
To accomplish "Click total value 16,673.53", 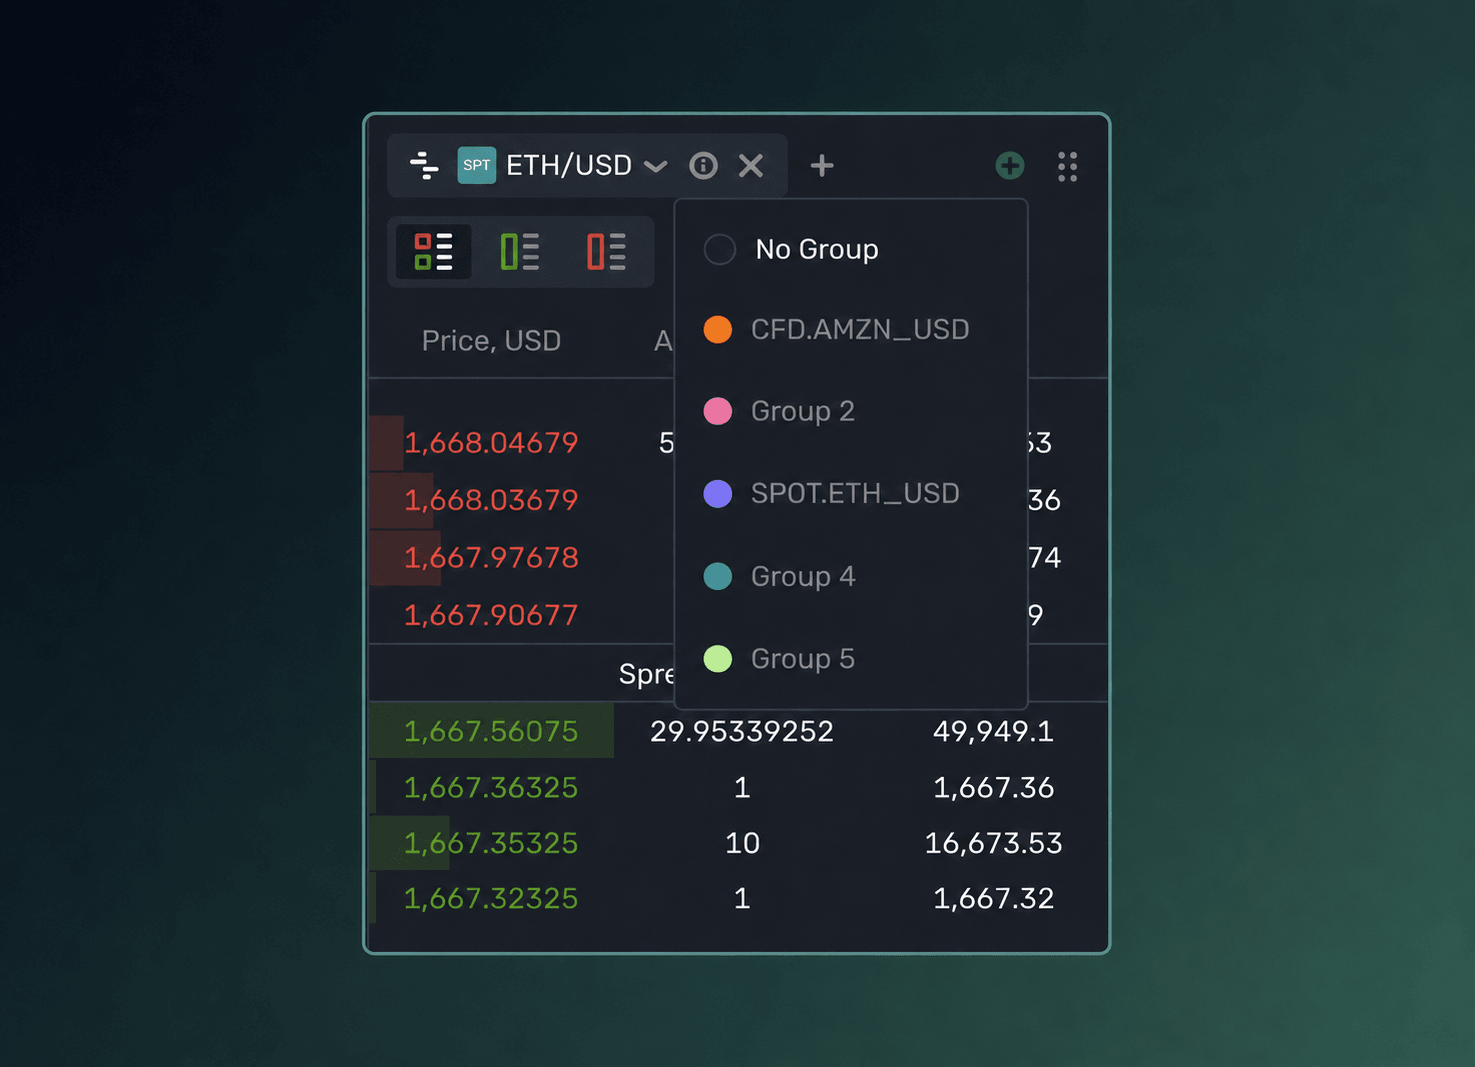I will [x=993, y=843].
